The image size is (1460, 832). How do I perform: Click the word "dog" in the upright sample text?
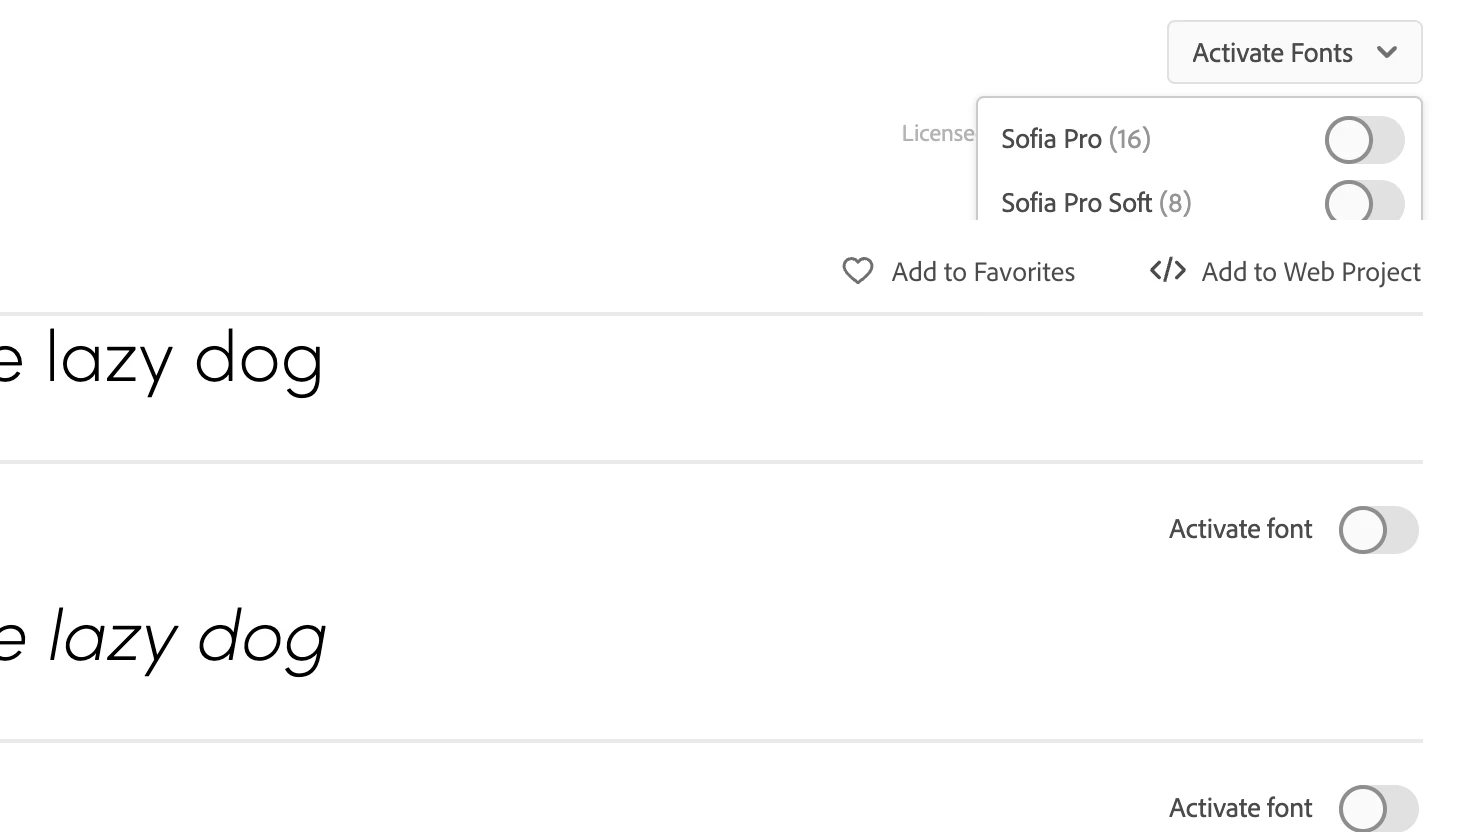258,360
